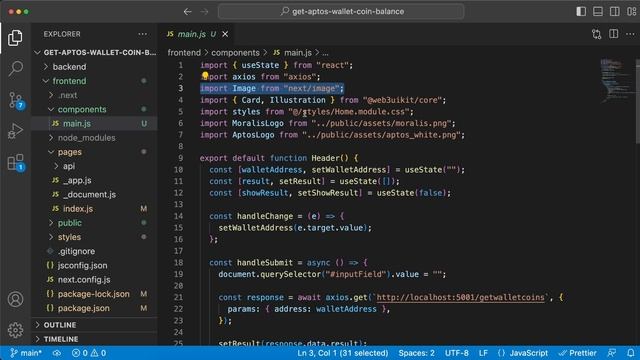Open the _app.js file
Screen dimensions: 640x360
94,180
